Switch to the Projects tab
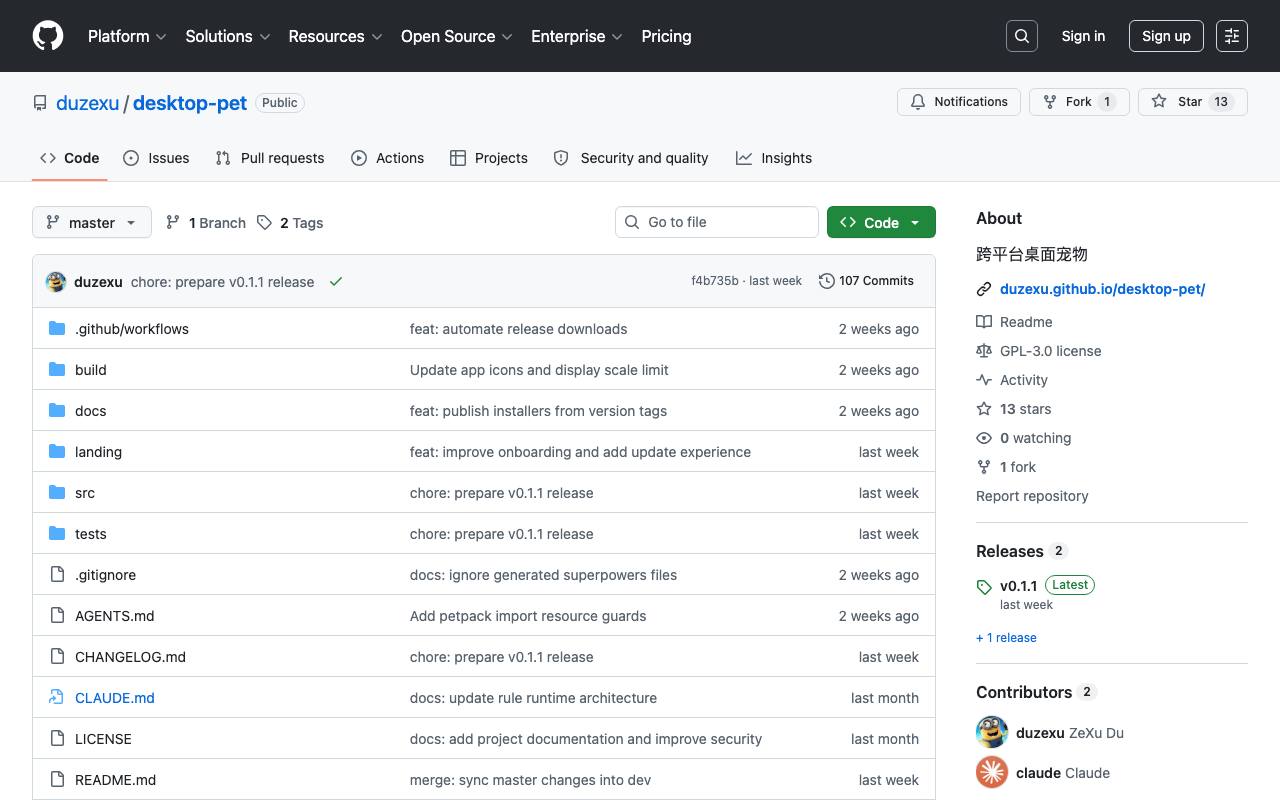The image size is (1280, 800). [489, 158]
